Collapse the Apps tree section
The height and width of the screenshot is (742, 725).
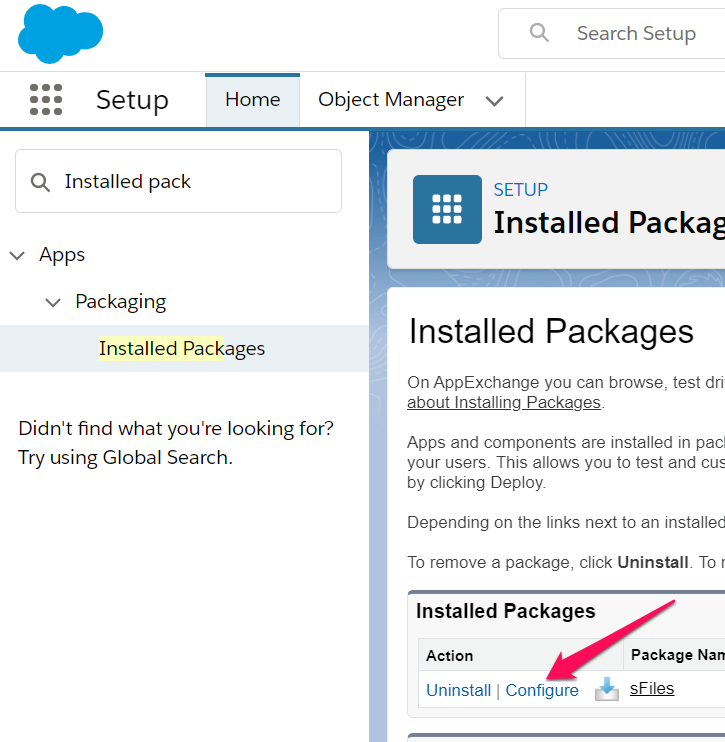17,256
